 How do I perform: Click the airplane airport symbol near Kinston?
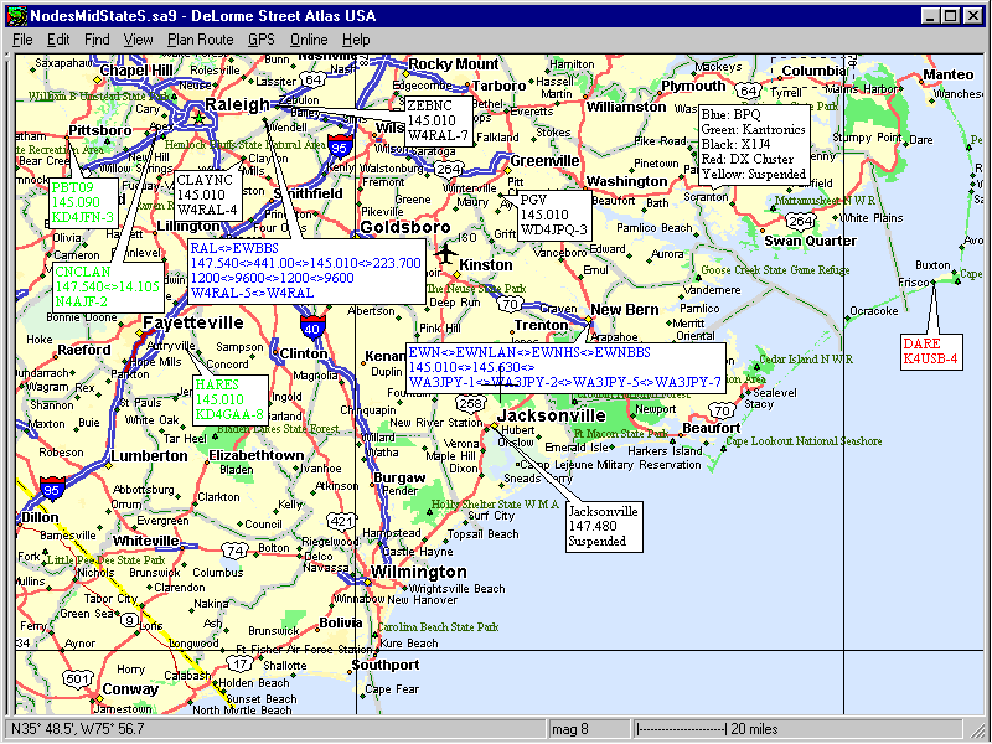coord(445,253)
